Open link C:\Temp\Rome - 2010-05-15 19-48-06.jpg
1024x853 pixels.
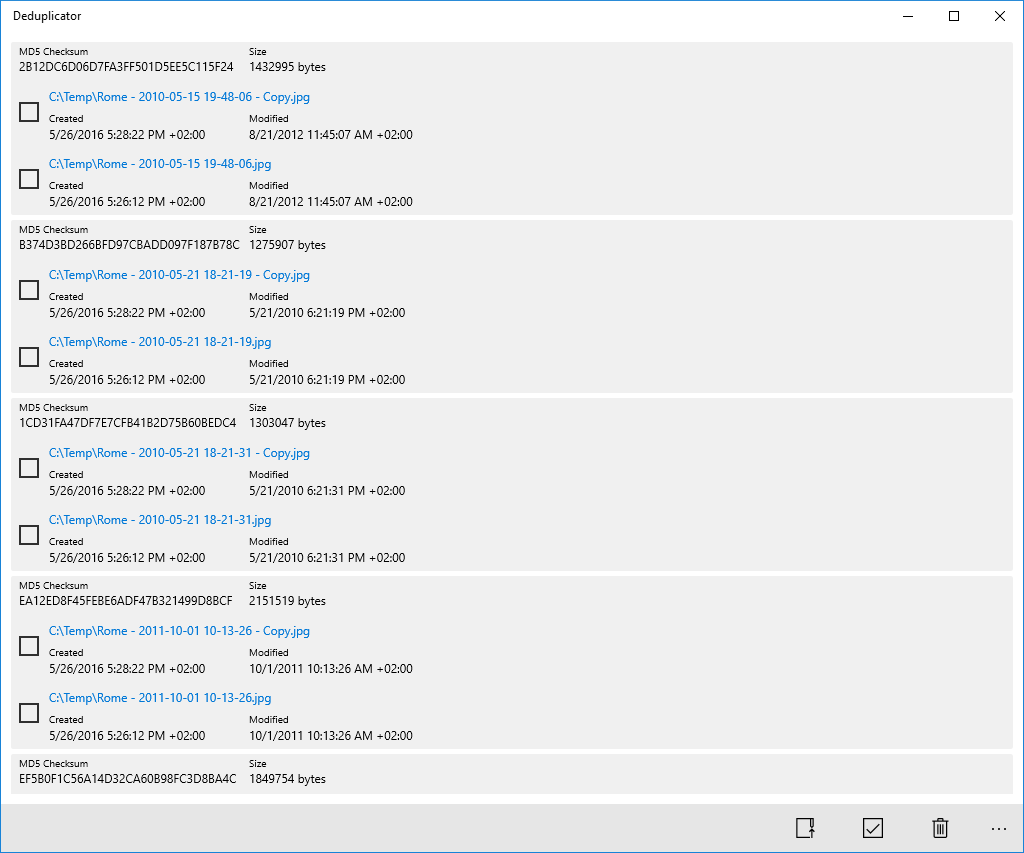click(x=160, y=164)
